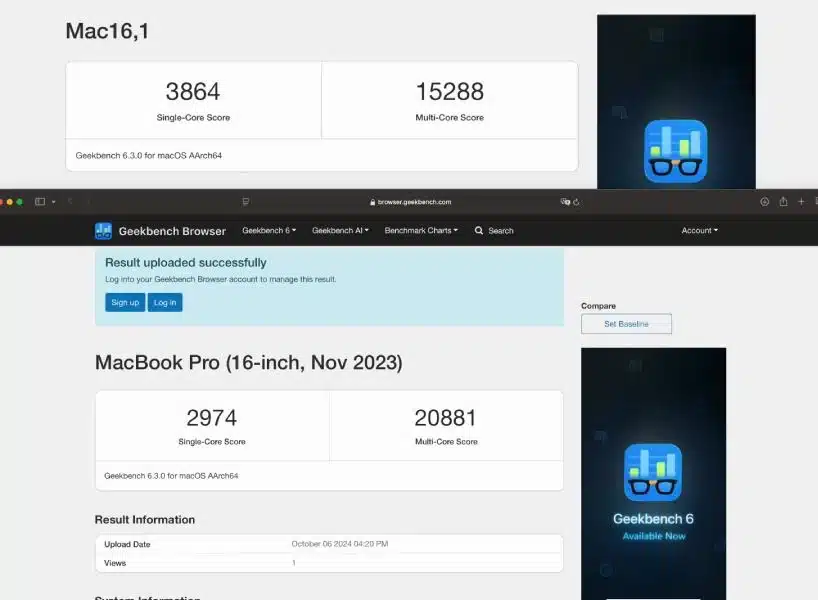The image size is (818, 600).
Task: Click the browser.geekbench.com address bar
Action: pyautogui.click(x=410, y=202)
